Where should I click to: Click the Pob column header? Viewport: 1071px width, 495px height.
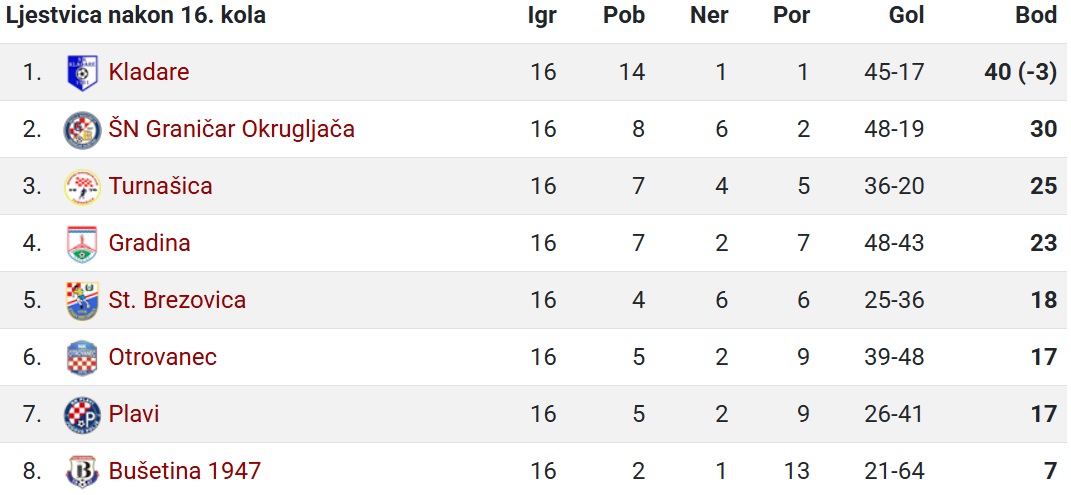click(x=624, y=16)
